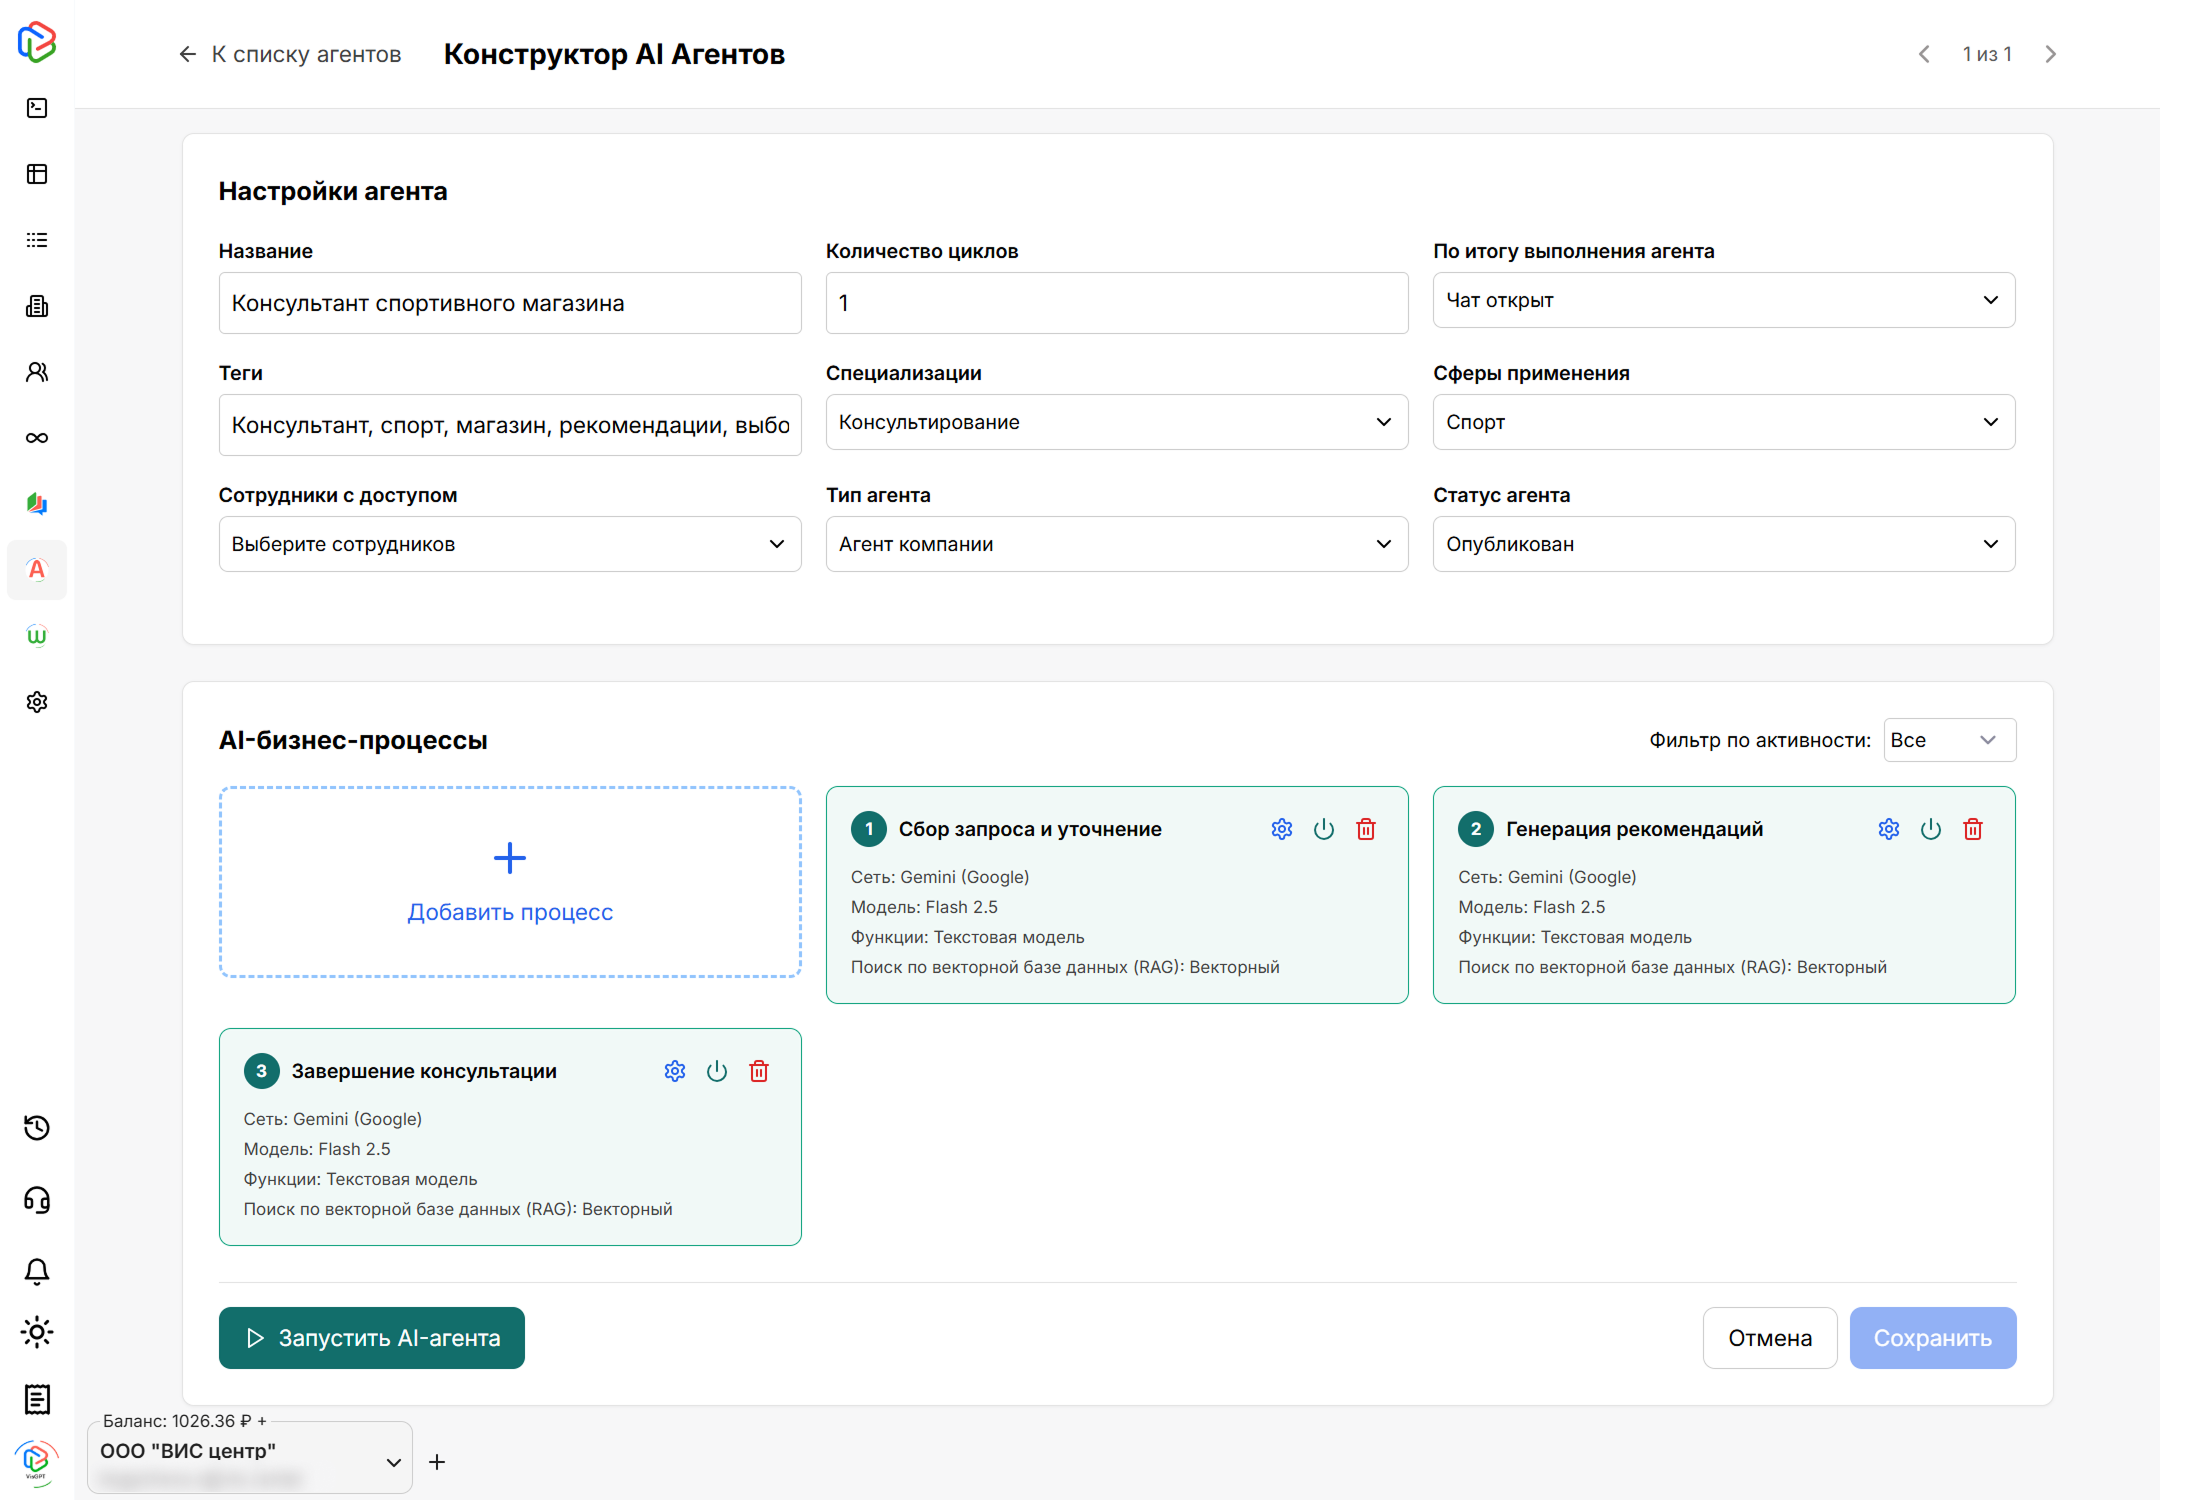Open the users icon in sidebar
The height and width of the screenshot is (1500, 2199).
[x=37, y=372]
